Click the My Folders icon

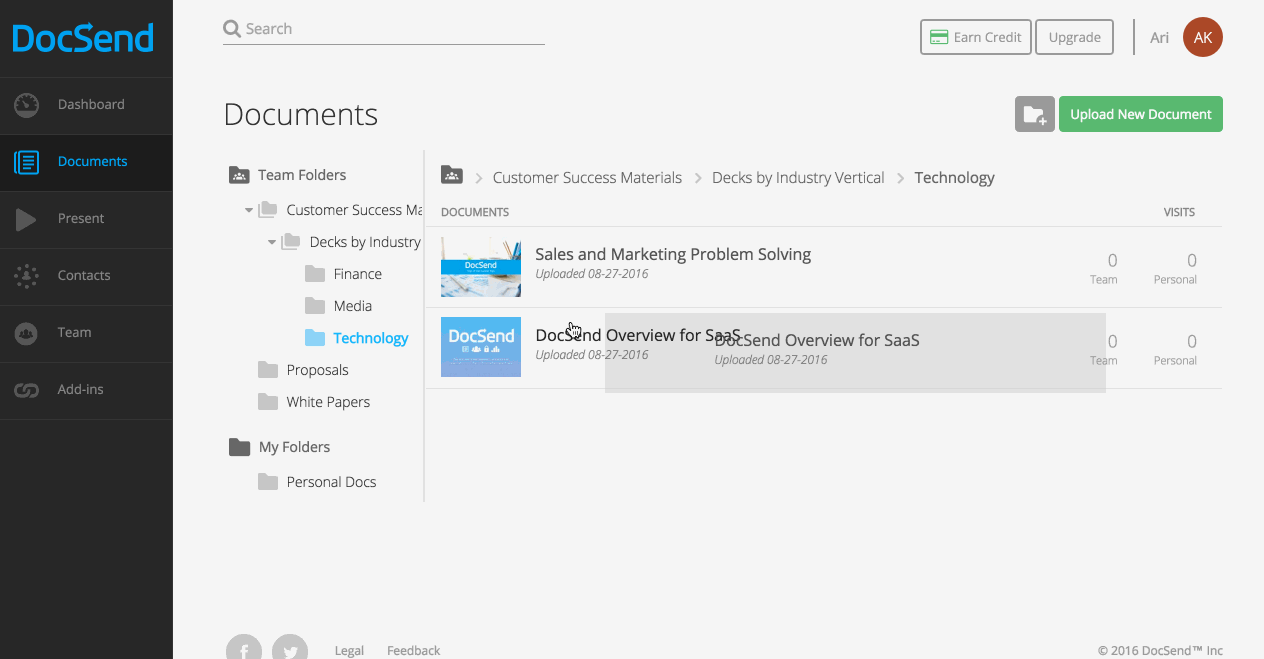coord(239,447)
